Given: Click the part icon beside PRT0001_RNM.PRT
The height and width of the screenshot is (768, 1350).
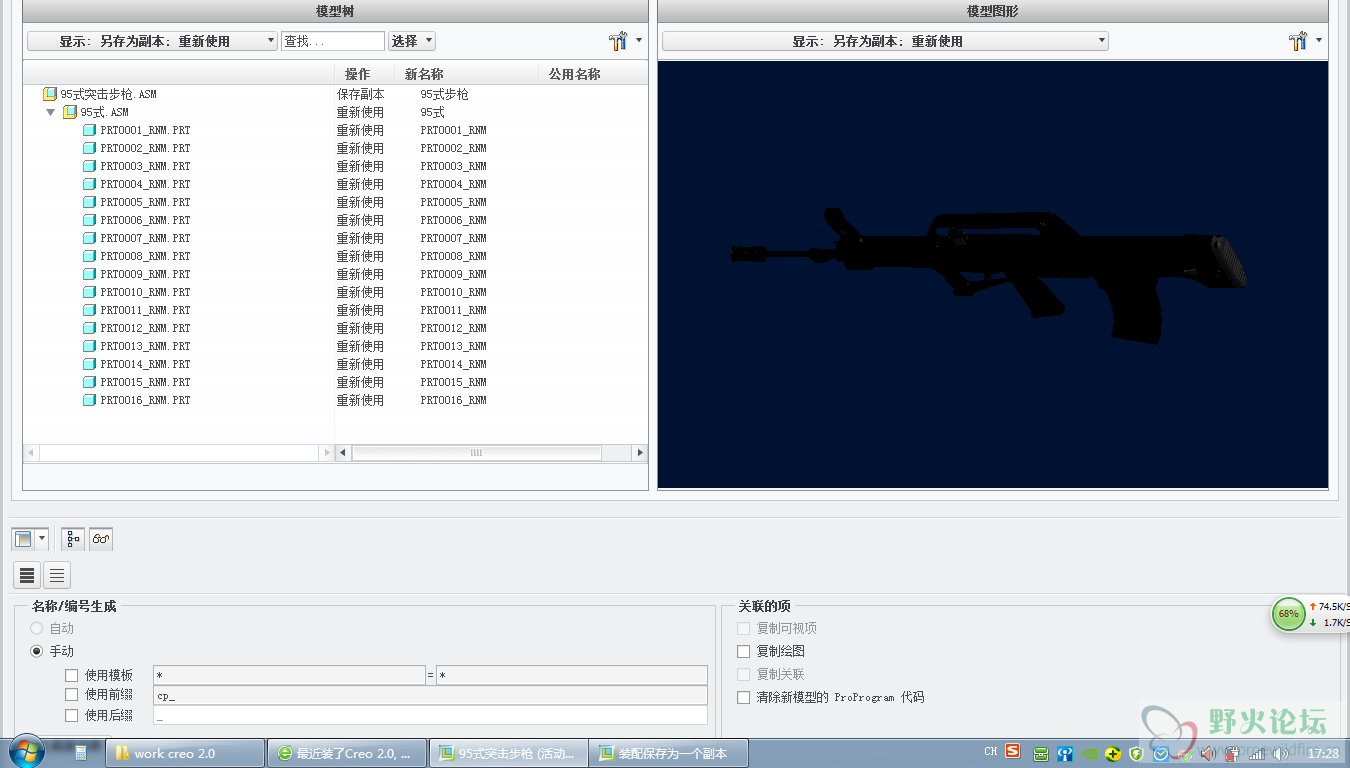Looking at the screenshot, I should pyautogui.click(x=89, y=130).
